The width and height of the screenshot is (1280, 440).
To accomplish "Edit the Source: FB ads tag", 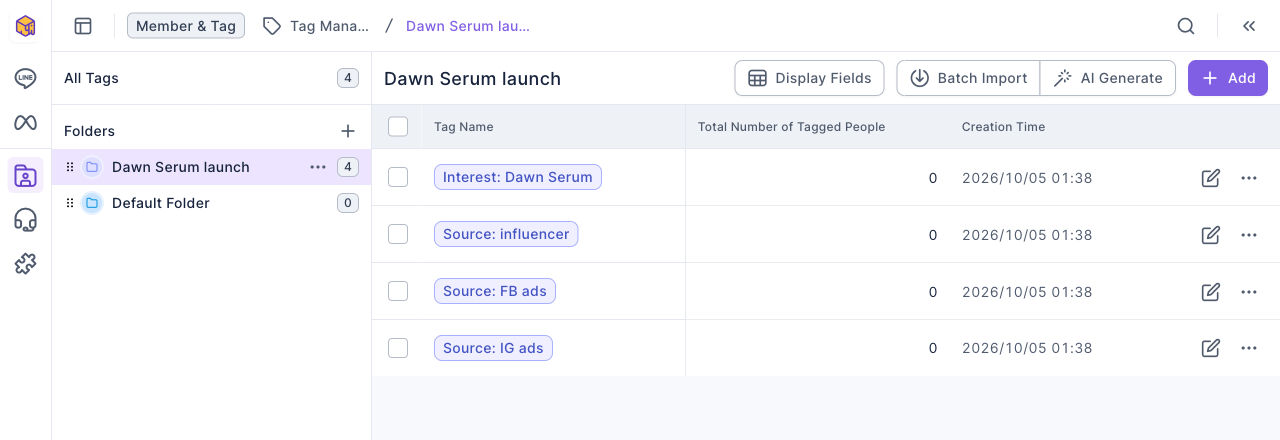I will coord(1211,292).
